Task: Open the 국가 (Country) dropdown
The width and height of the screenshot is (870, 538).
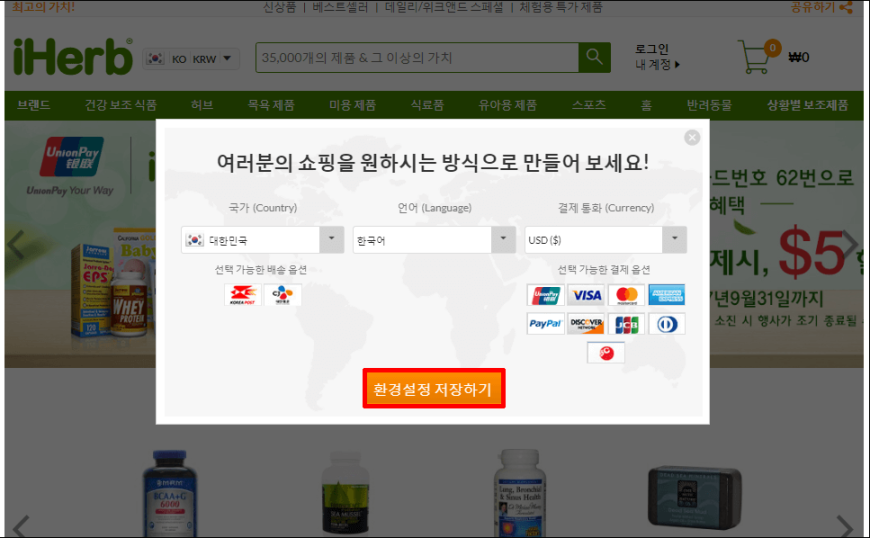Action: (x=262, y=240)
